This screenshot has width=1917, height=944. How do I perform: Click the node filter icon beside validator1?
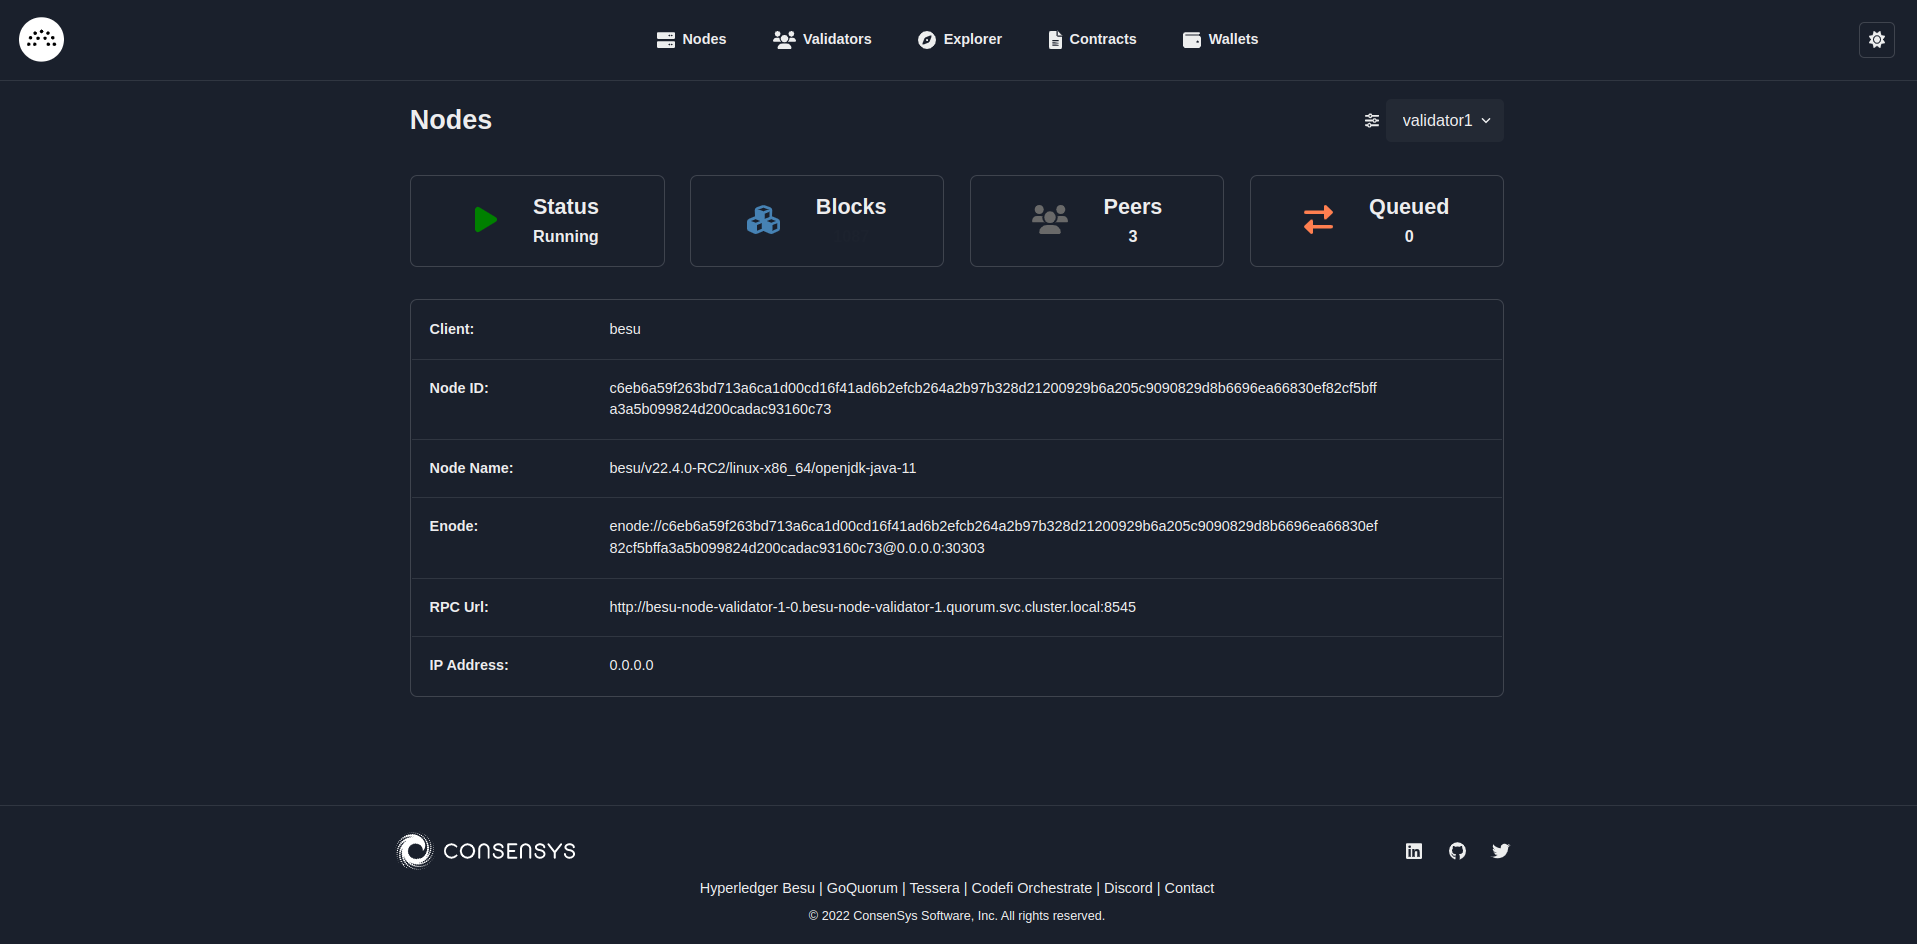[1371, 120]
